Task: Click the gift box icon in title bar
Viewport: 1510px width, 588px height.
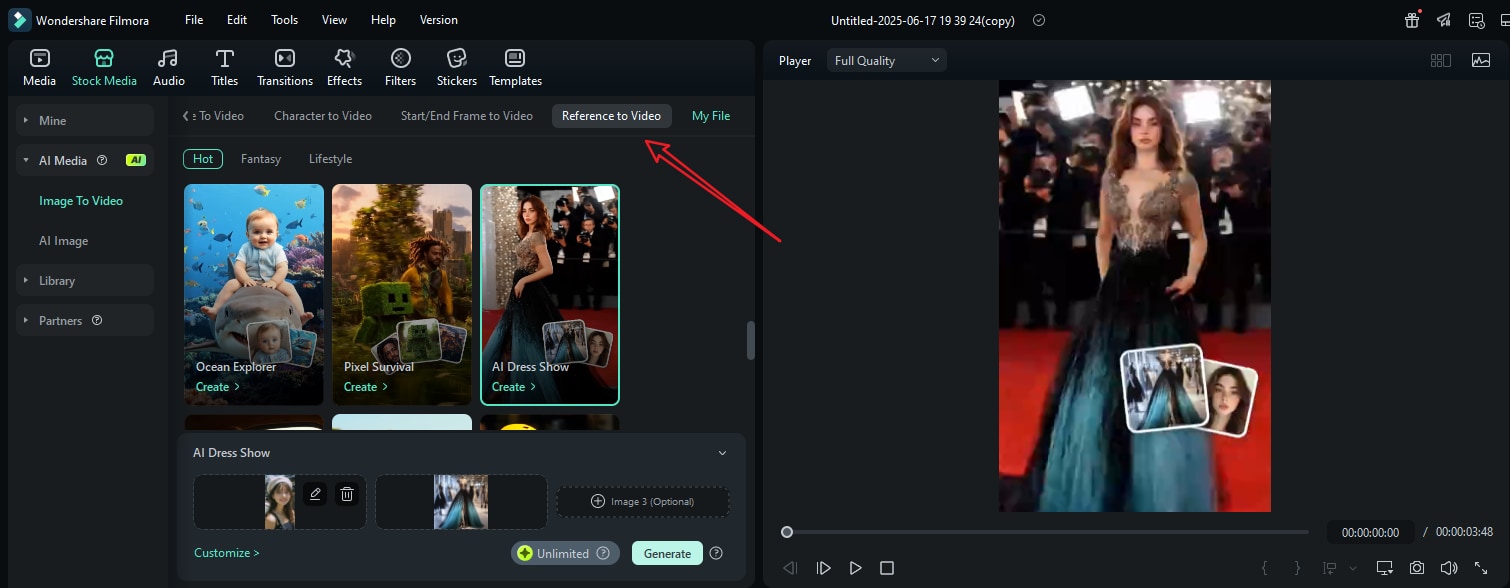Action: (x=1411, y=20)
